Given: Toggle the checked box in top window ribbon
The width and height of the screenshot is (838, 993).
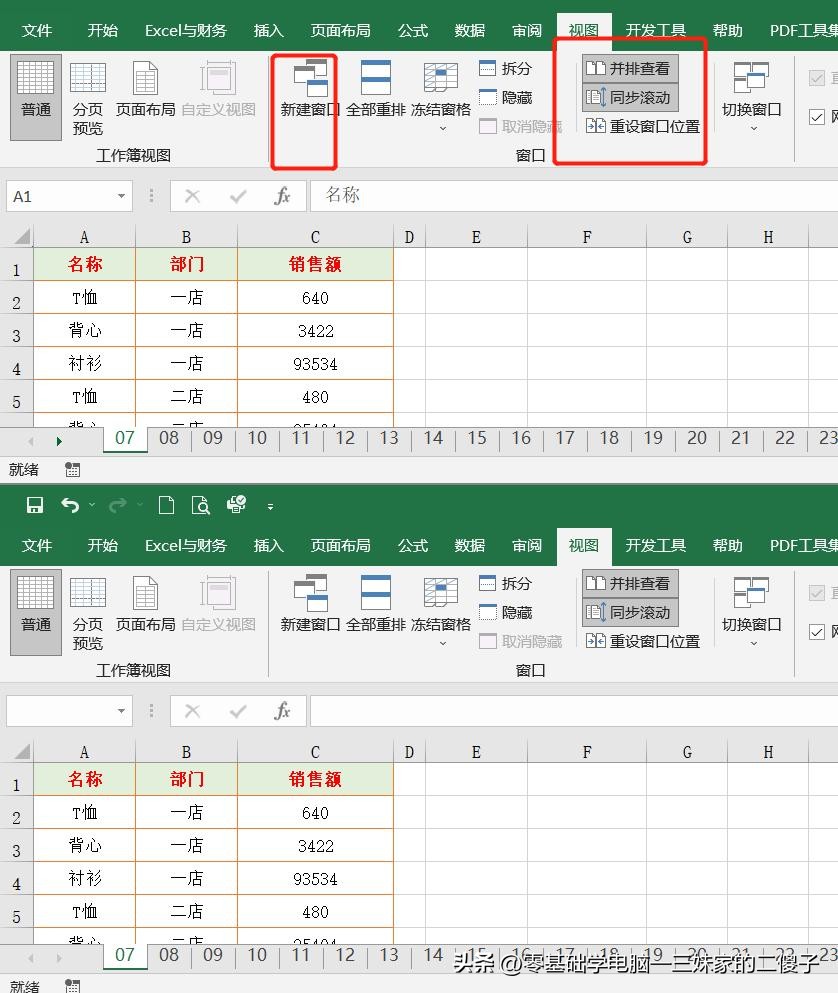Looking at the screenshot, I should tap(817, 117).
